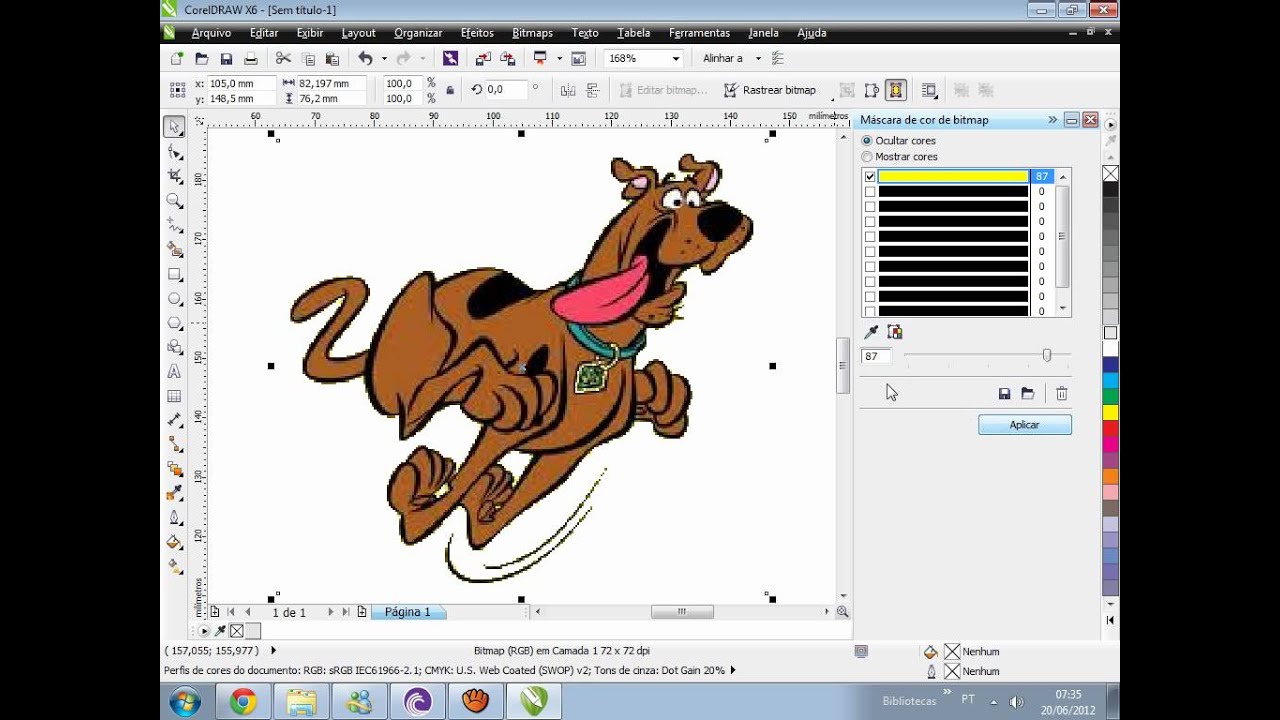This screenshot has height=720, width=1280.
Task: Click the rotation angle input field
Action: (x=507, y=90)
